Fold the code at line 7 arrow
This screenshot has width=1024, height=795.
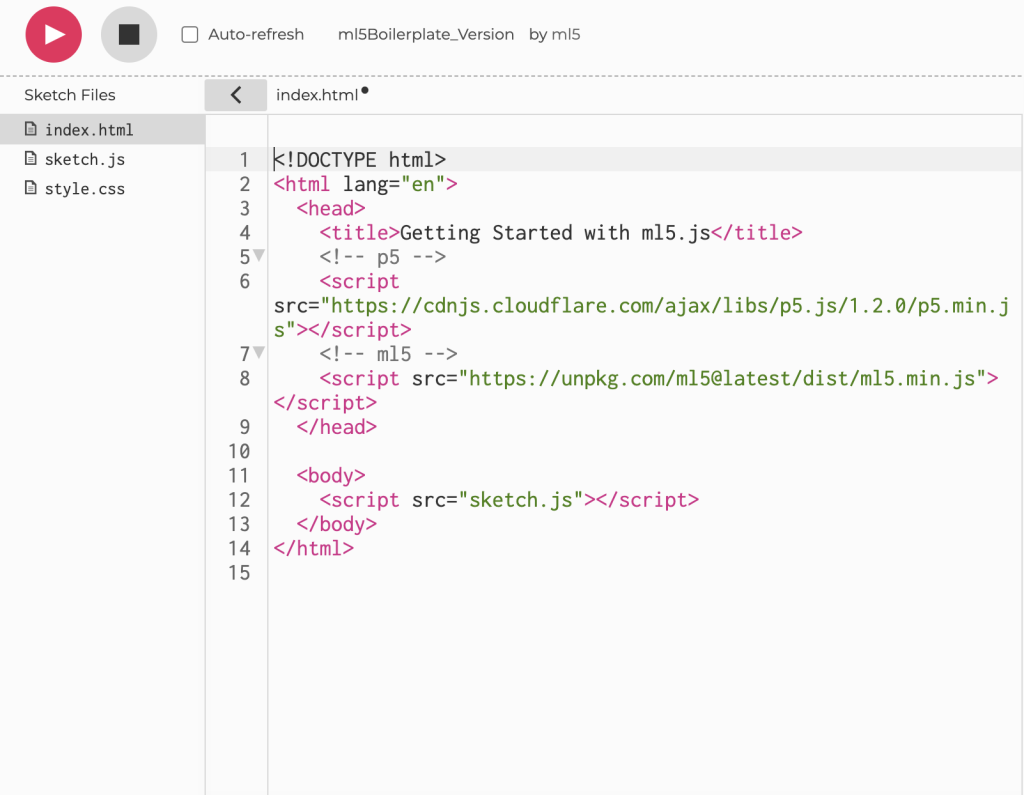[x=259, y=352]
